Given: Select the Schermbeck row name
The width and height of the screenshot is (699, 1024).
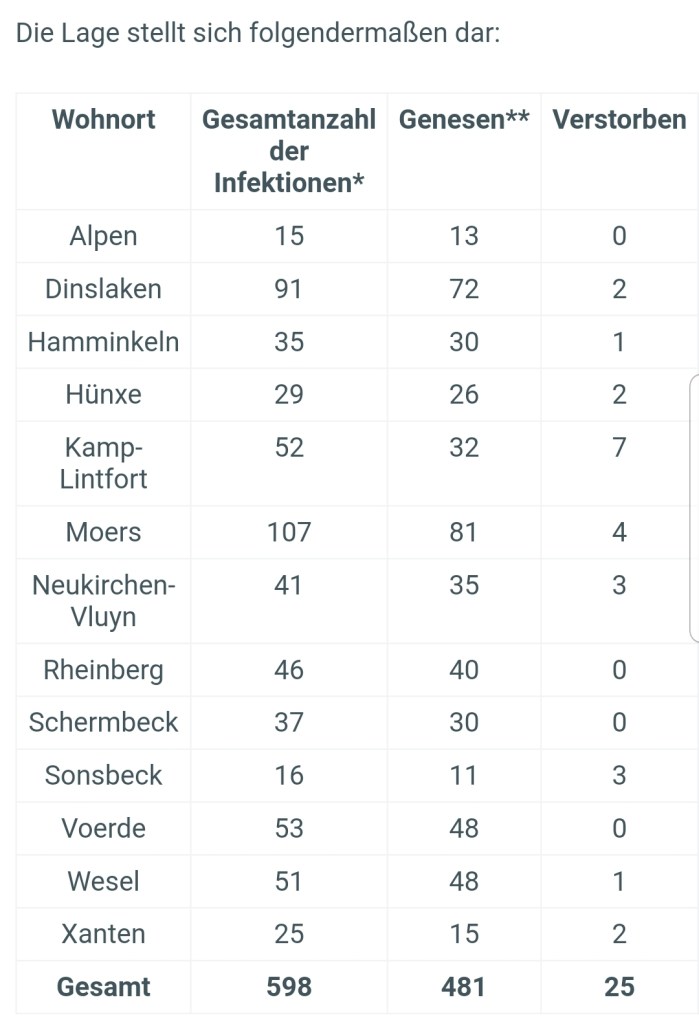Looking at the screenshot, I should [103, 723].
